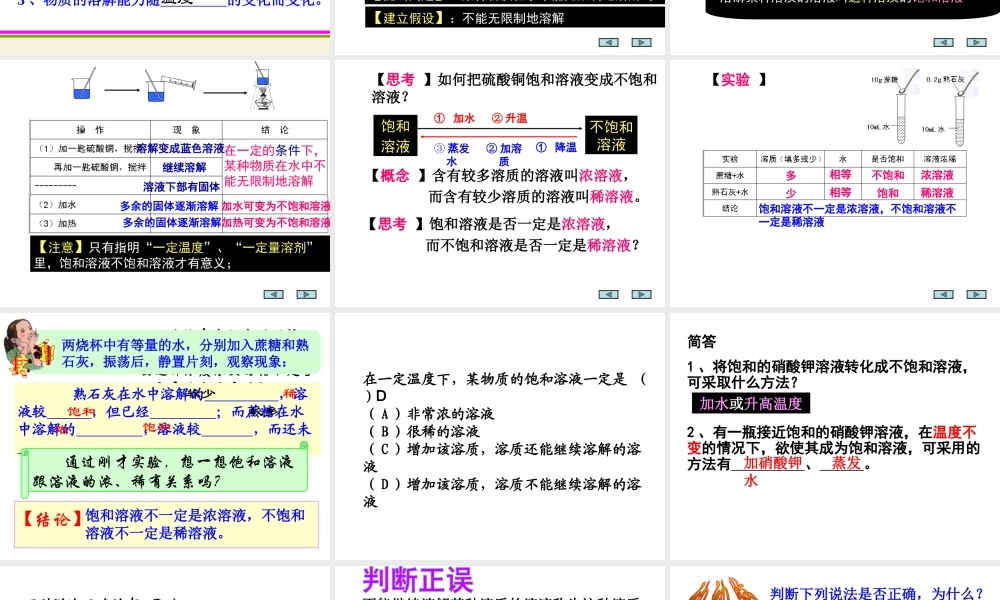Select the multiple-choice question slide with answer D
This screenshot has width=1000, height=600.
pyautogui.click(x=499, y=436)
